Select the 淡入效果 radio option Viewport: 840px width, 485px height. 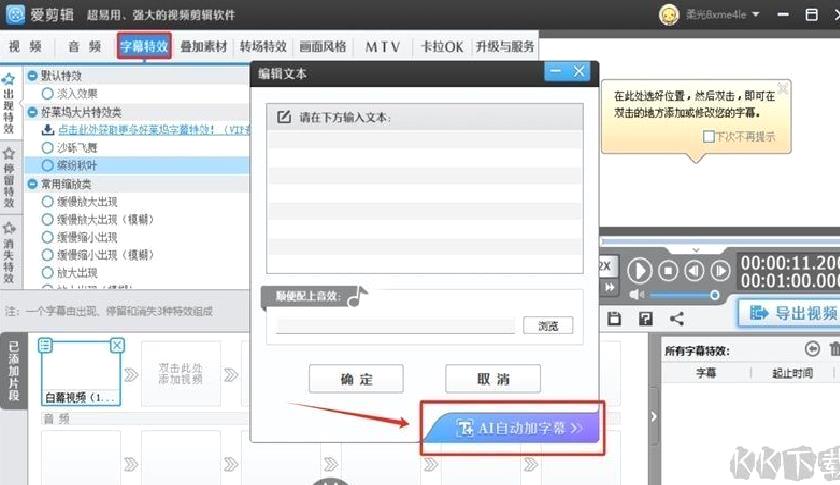[48, 94]
